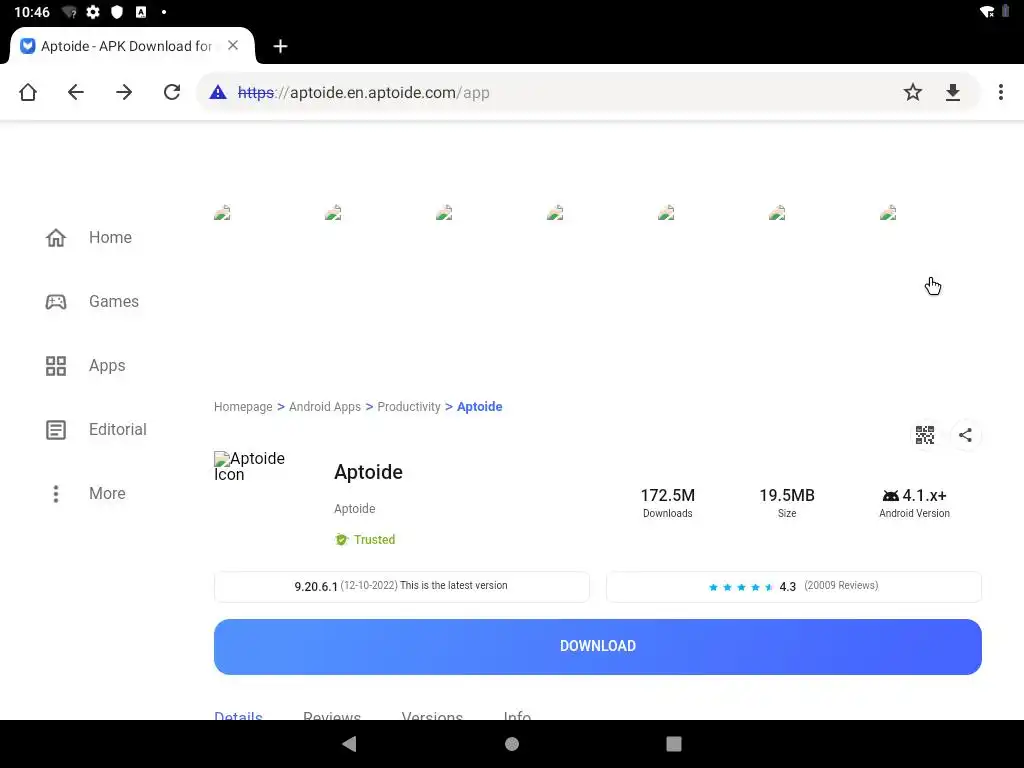Click the Aptoide developer name under title

pyautogui.click(x=355, y=508)
